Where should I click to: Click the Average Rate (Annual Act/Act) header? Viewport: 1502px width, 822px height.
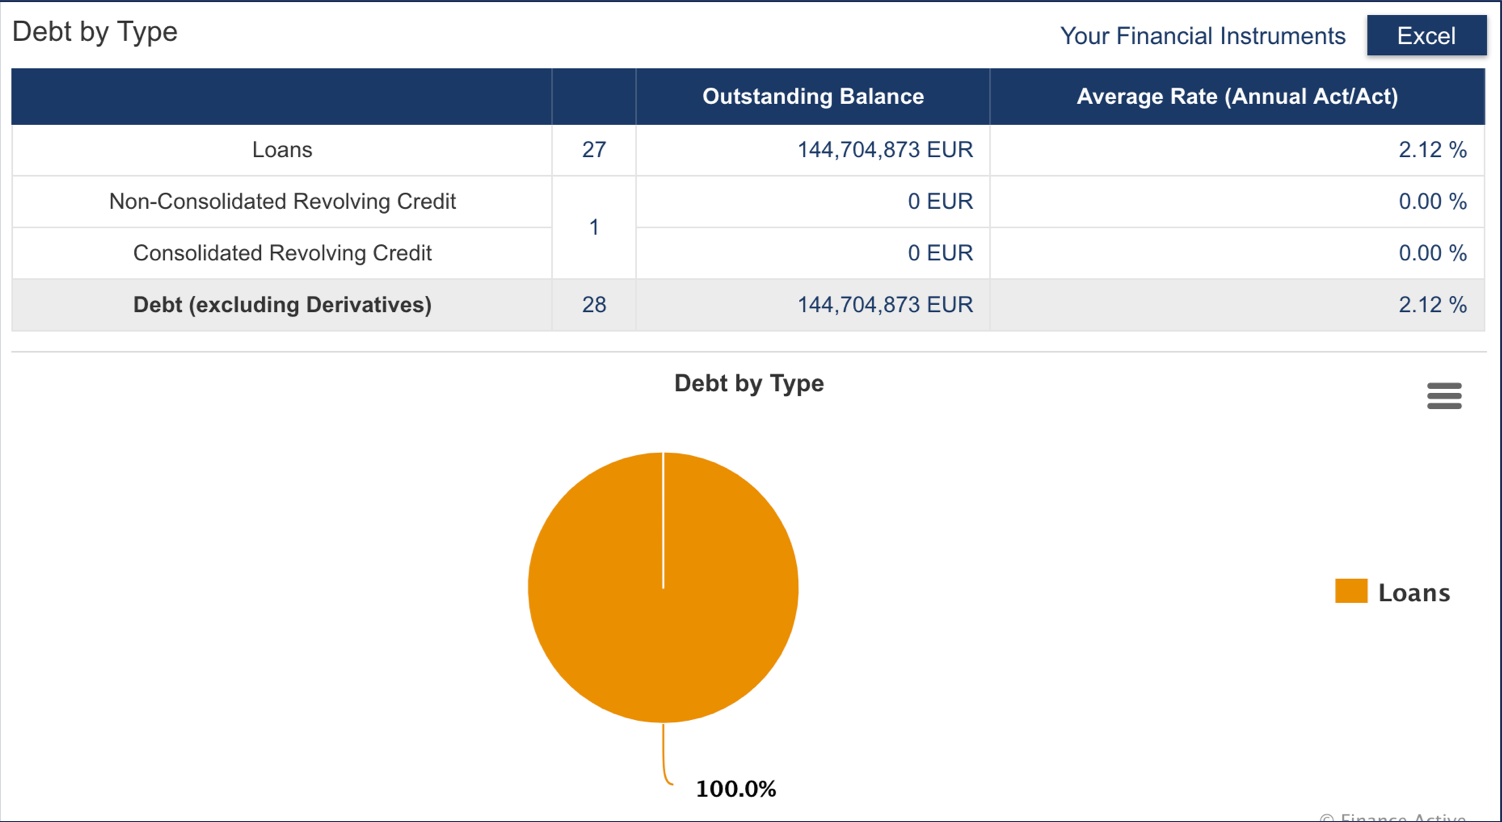coord(1237,96)
